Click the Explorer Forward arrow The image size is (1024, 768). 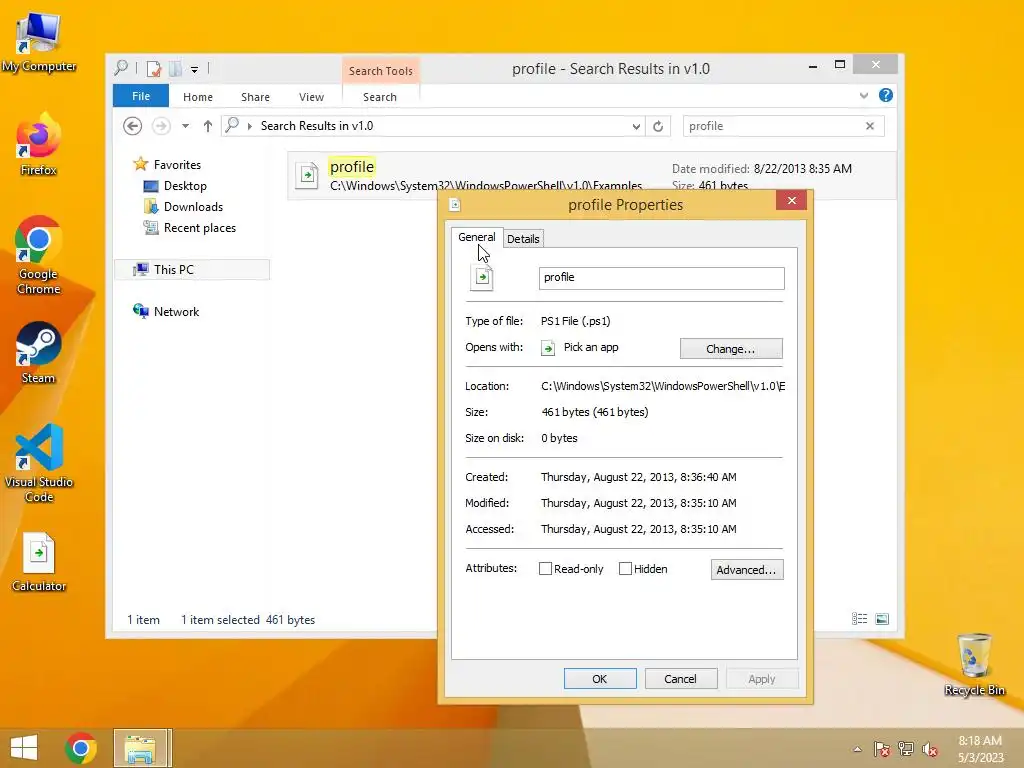161,126
